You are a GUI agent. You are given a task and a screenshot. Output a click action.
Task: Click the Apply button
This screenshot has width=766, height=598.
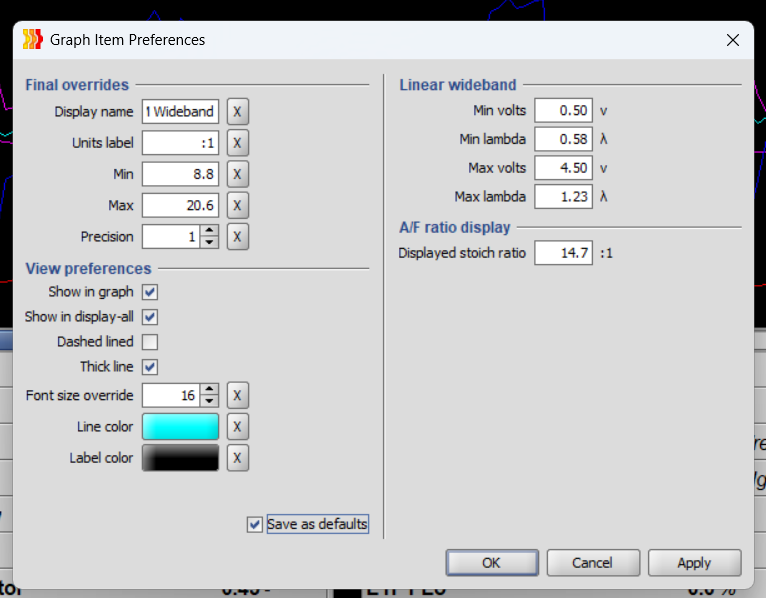[x=694, y=563]
